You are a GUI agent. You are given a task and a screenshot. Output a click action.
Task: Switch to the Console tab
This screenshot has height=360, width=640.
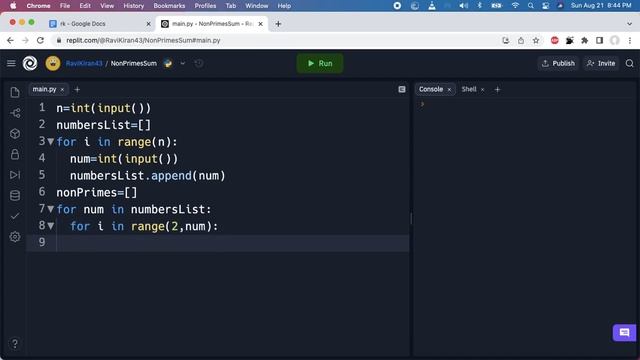[431, 89]
